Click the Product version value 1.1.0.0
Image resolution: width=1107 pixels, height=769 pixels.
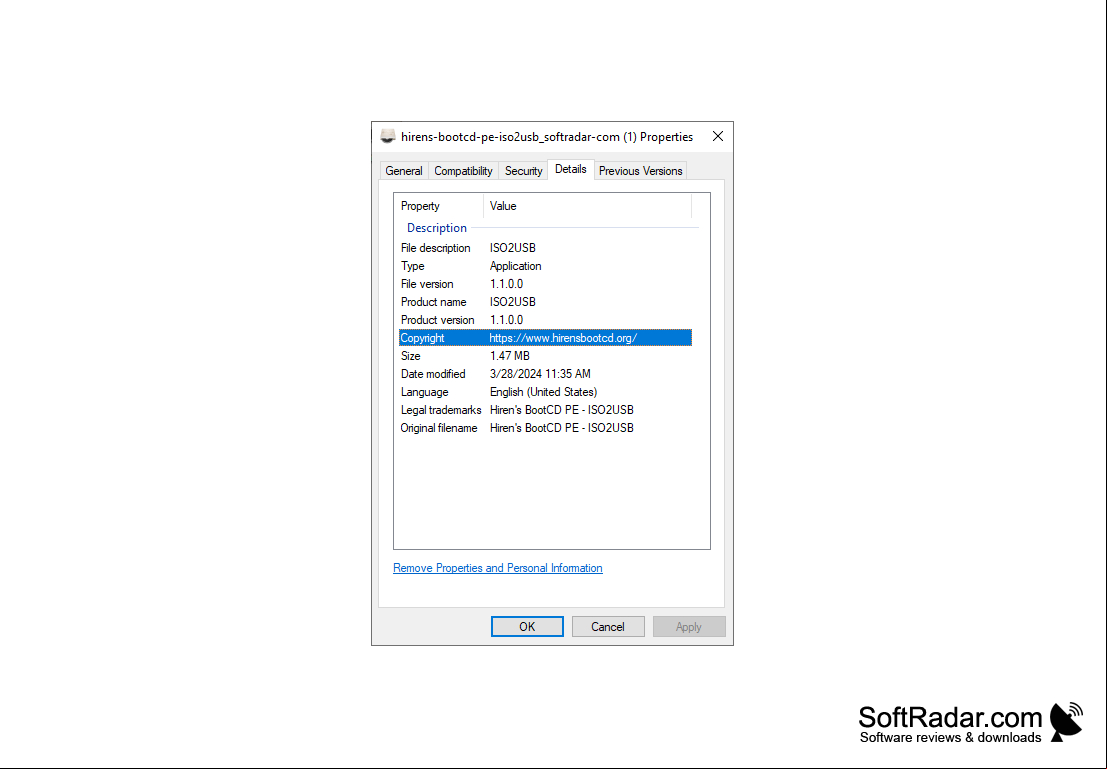point(506,320)
